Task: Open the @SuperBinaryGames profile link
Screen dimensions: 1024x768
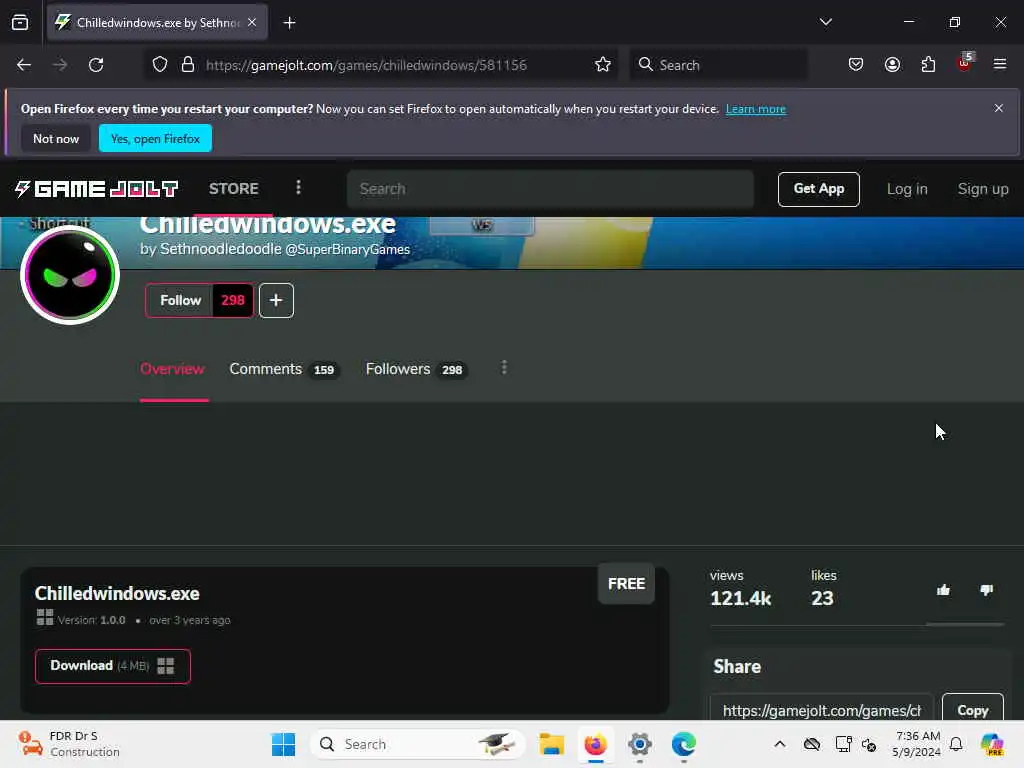Action: click(347, 249)
